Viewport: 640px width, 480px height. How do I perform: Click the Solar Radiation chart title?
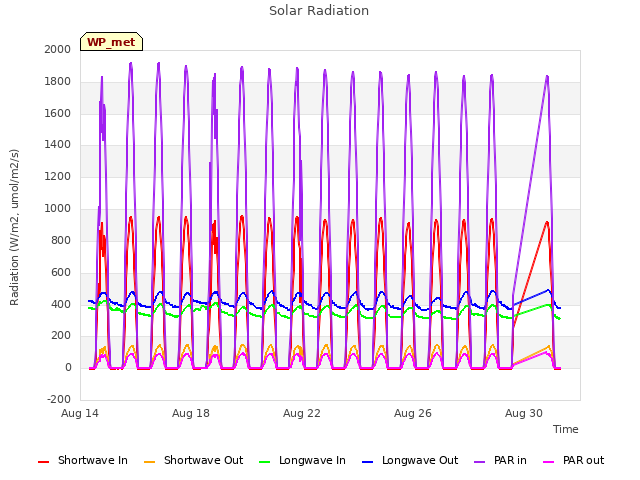coord(319,11)
